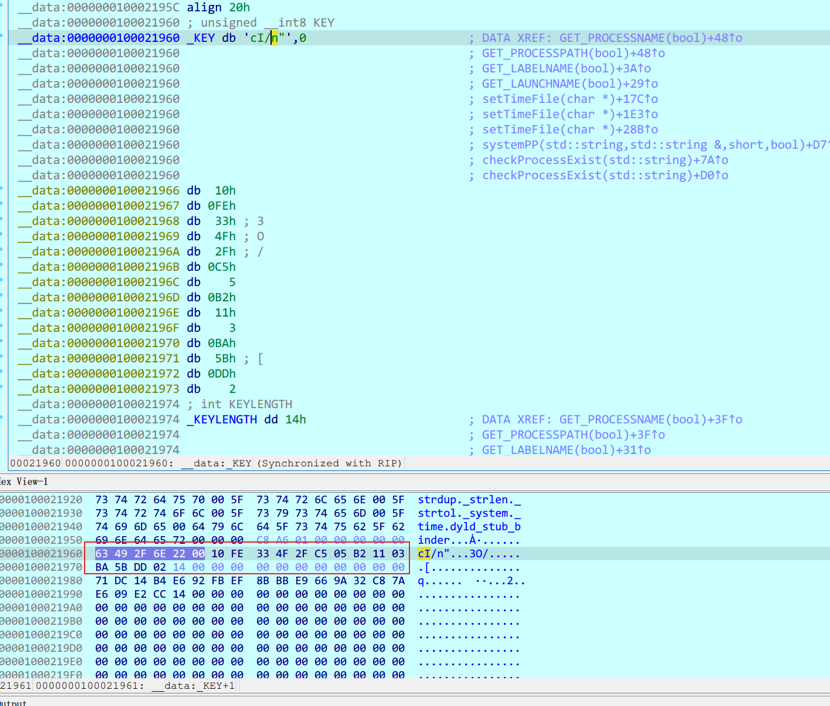This screenshot has height=706, width=830.
Task: Click hex byte FE in row 21960
Action: pyautogui.click(x=237, y=554)
